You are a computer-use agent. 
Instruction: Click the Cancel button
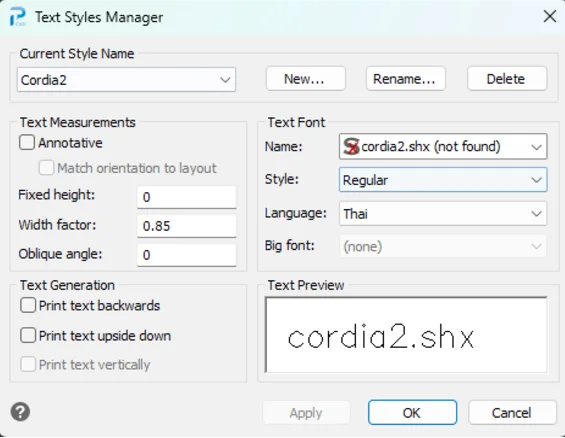(x=512, y=412)
